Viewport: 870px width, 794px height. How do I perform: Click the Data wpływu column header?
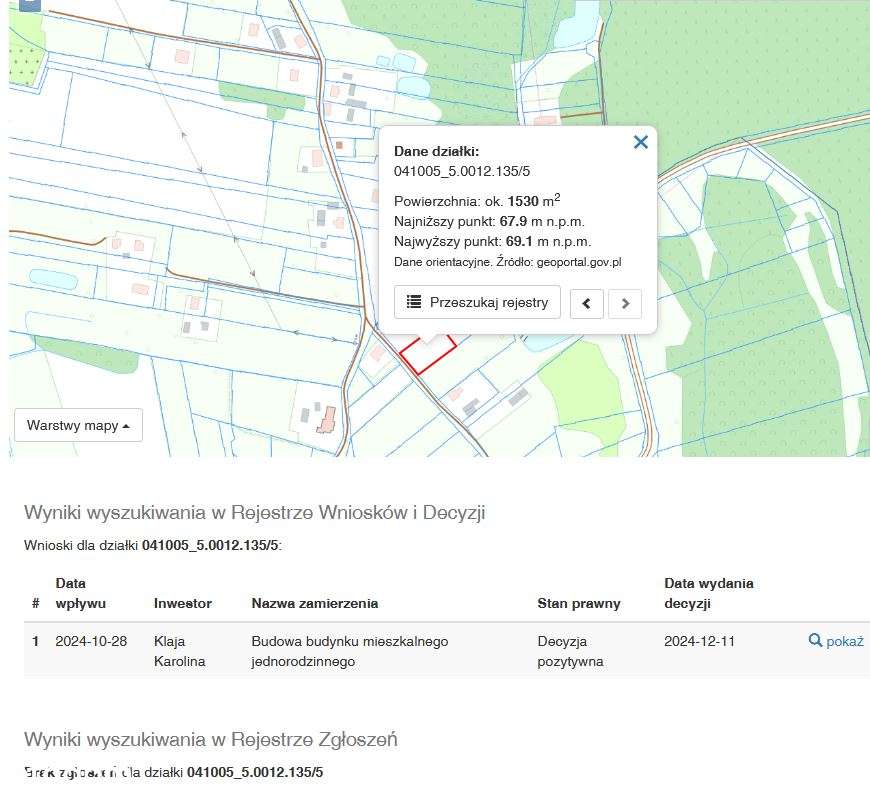(80, 593)
